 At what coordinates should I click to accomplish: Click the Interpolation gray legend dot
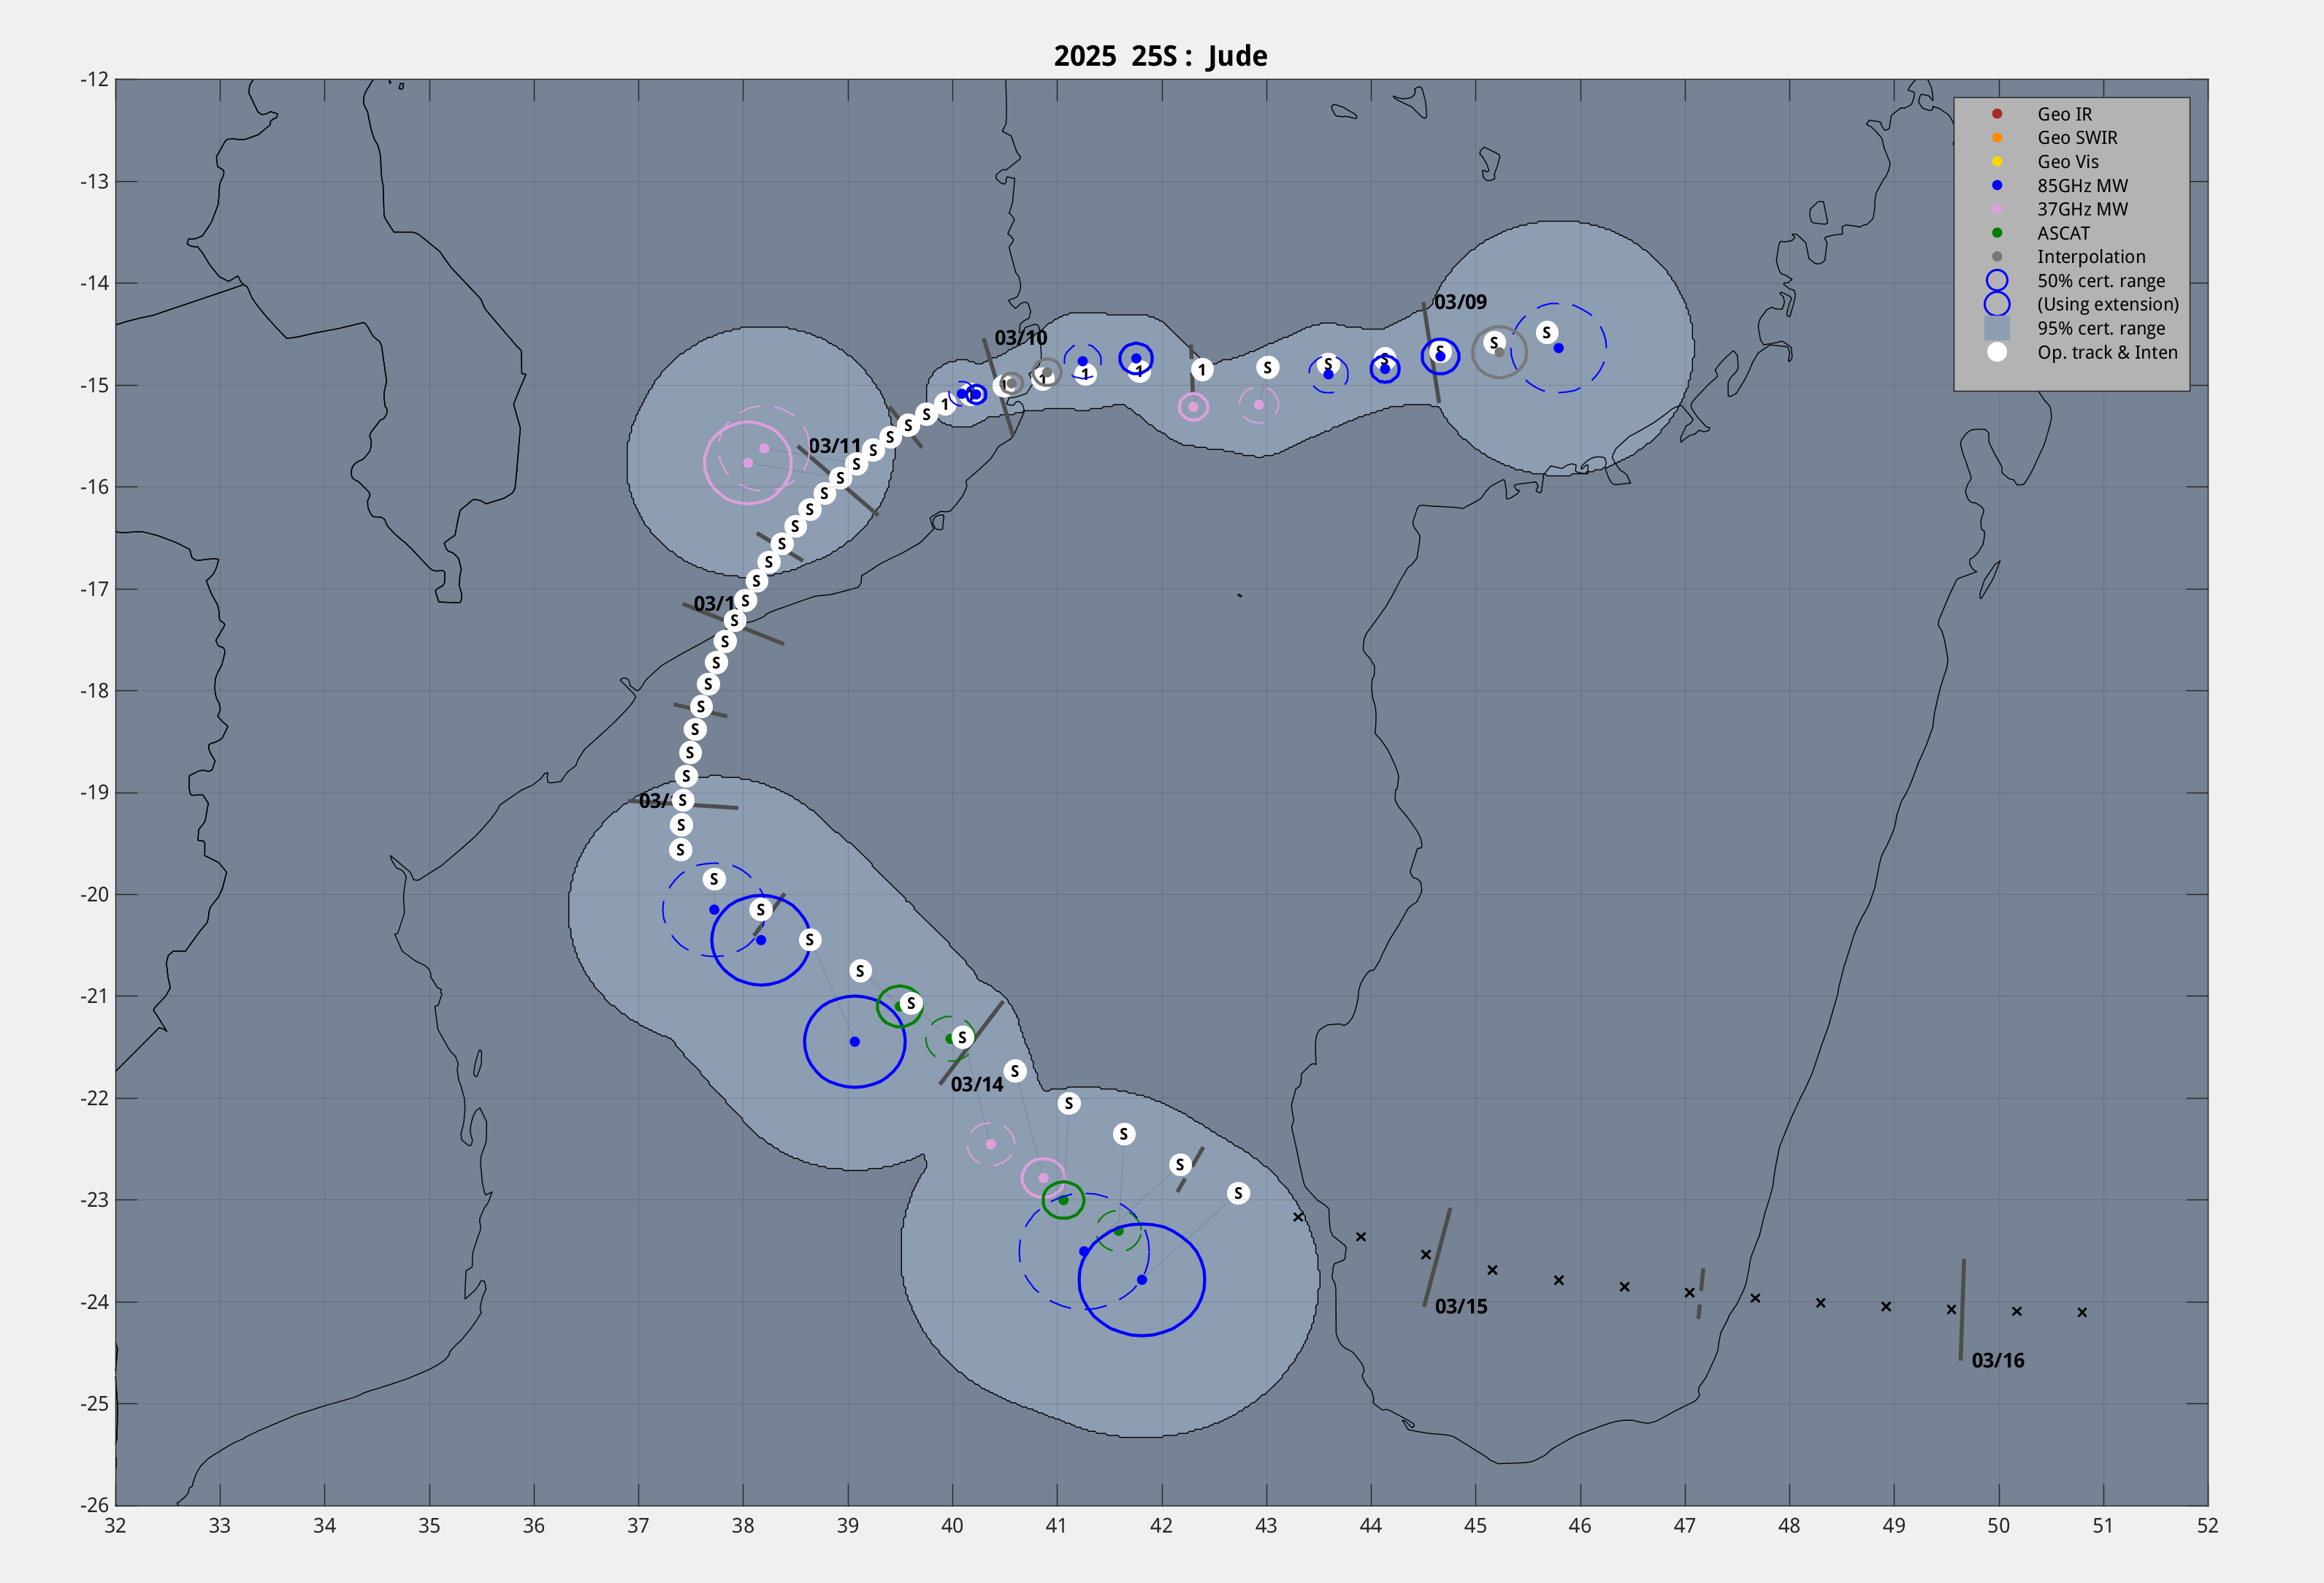(x=1996, y=257)
